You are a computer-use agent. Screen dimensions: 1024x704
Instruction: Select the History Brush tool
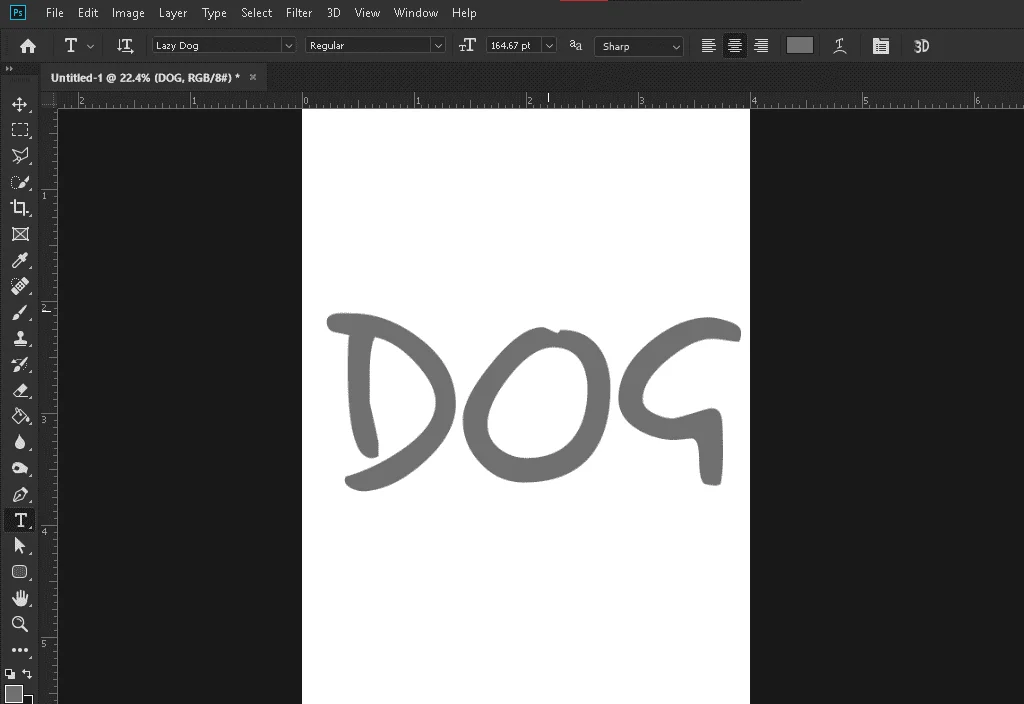20,364
